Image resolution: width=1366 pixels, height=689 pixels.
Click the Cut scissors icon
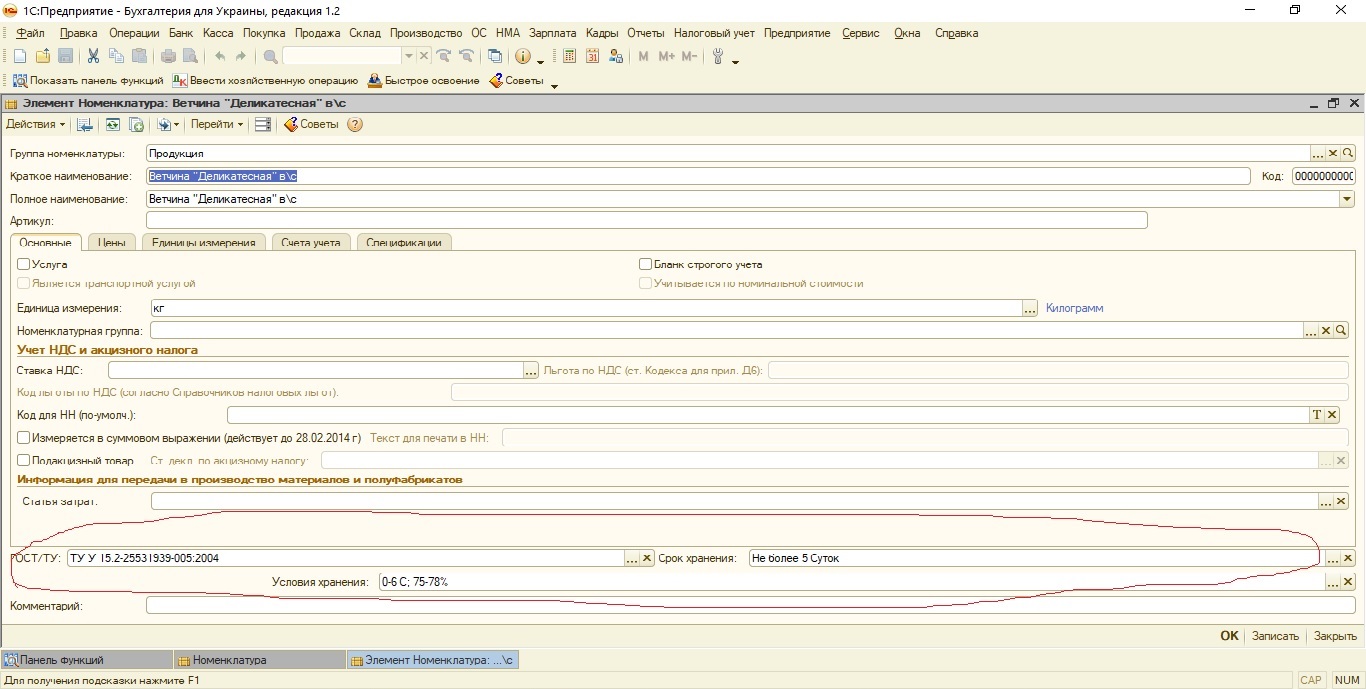click(93, 57)
